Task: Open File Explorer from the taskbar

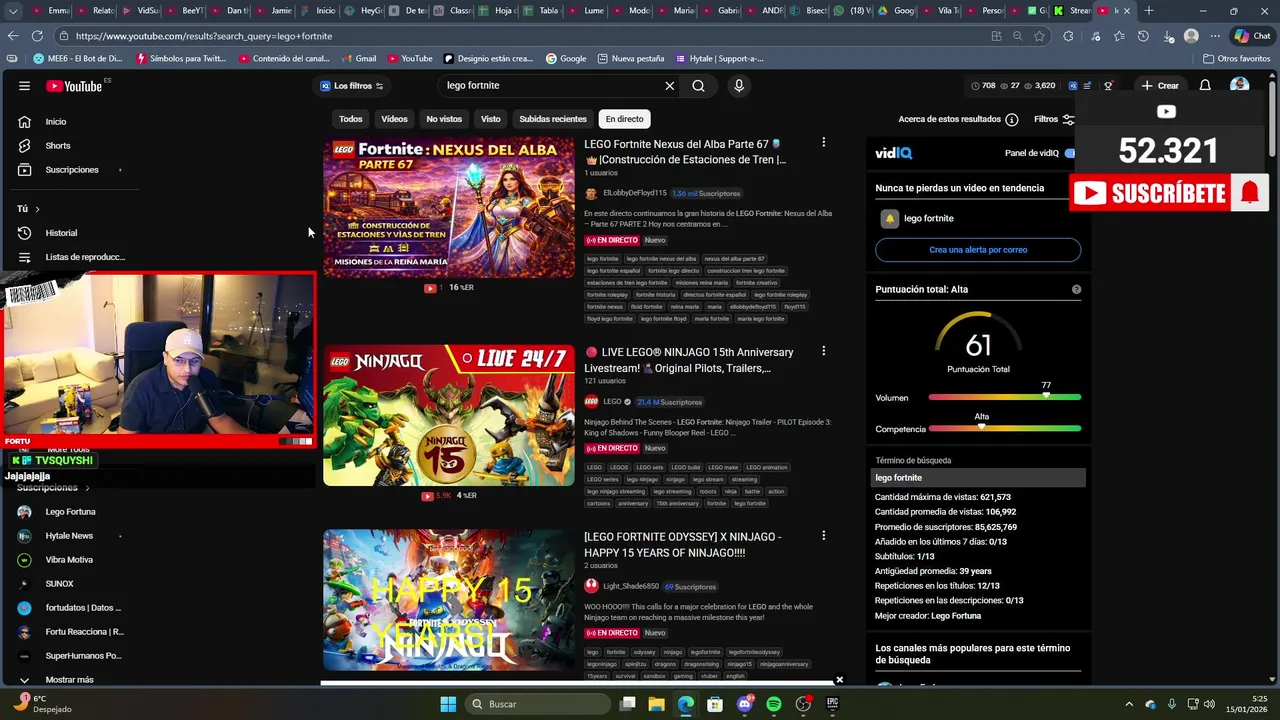Action: coord(656,704)
